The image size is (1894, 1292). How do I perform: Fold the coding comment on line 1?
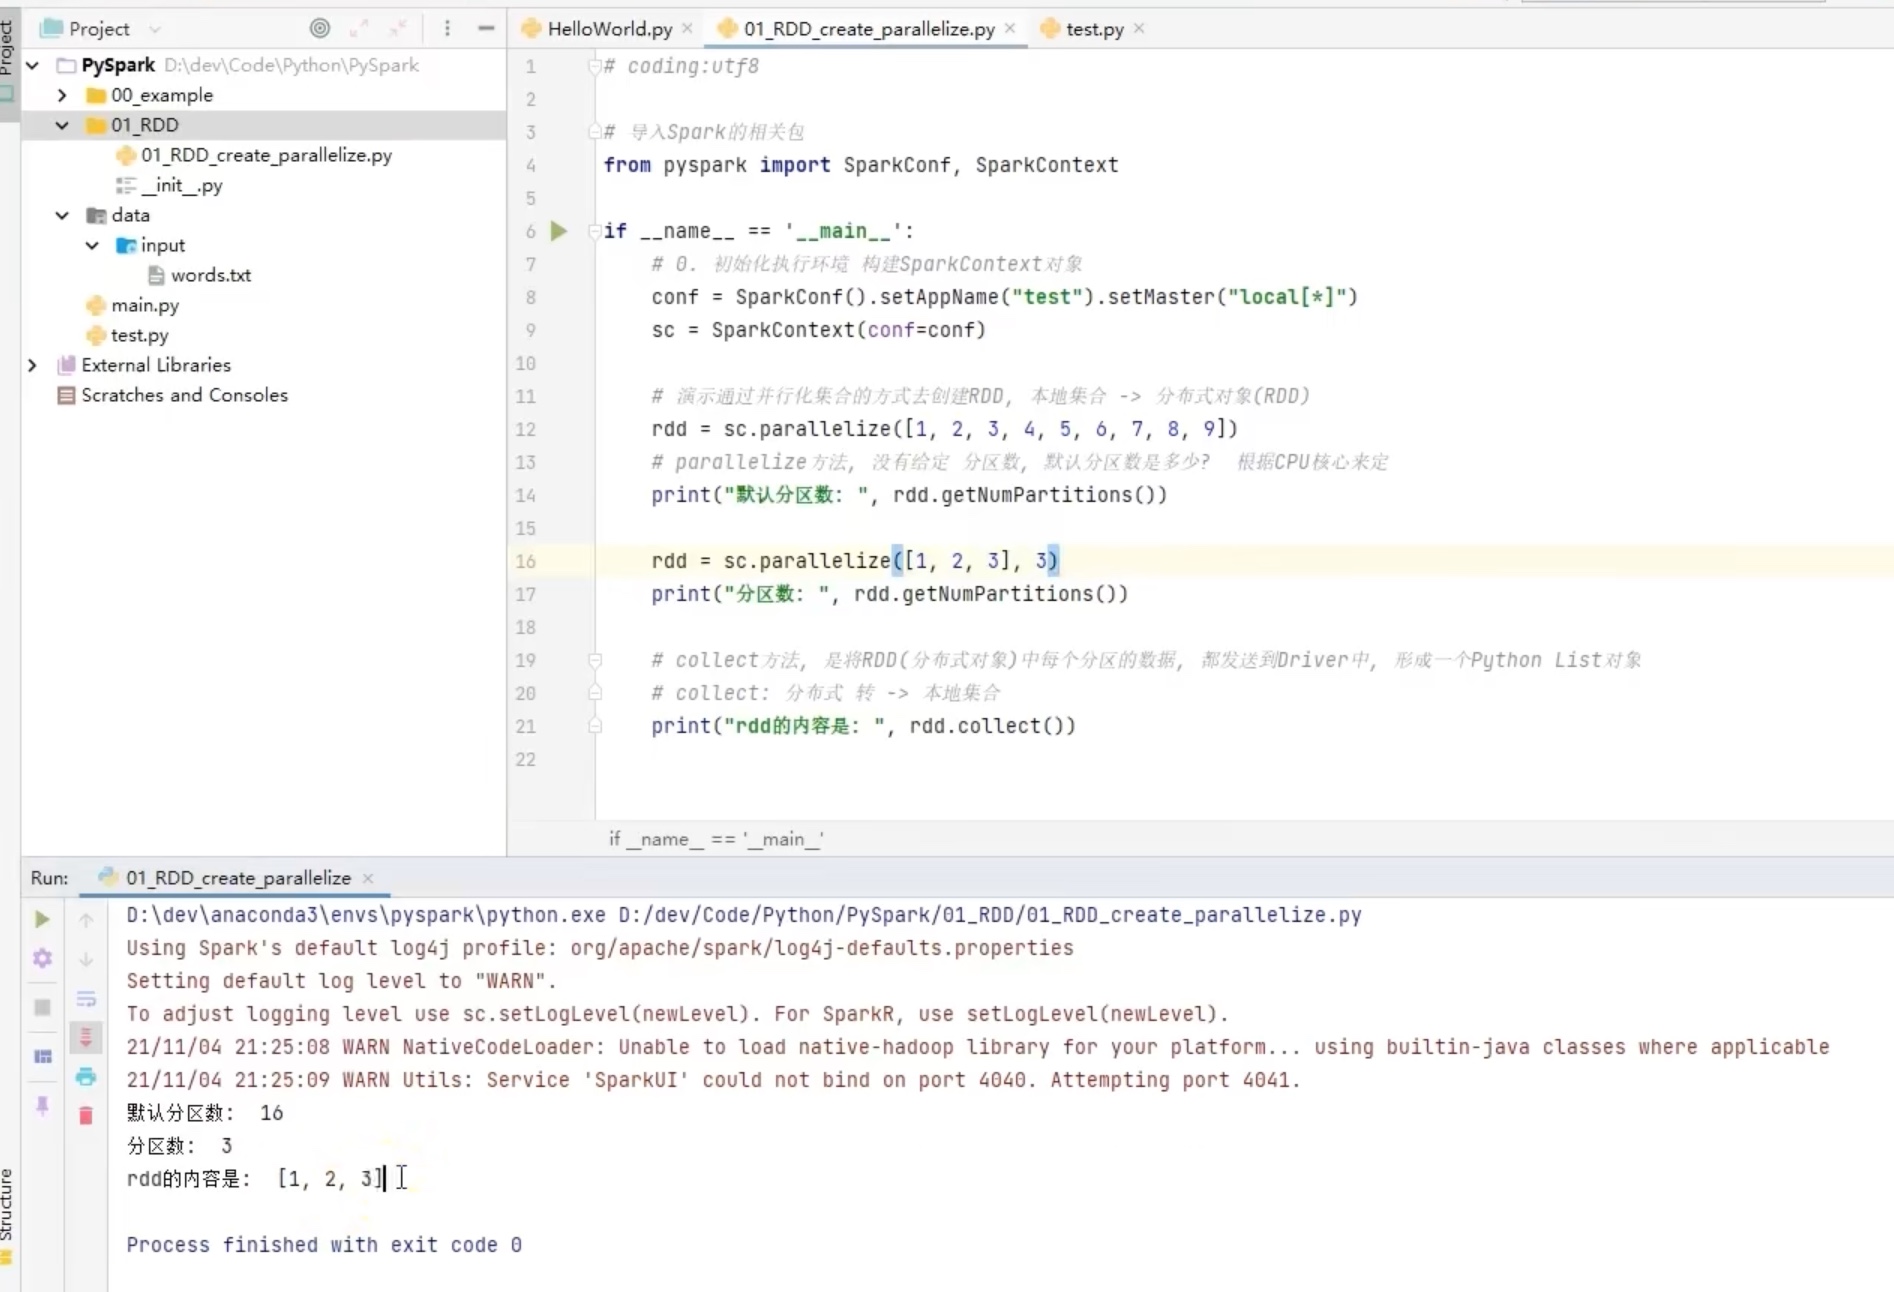pos(594,66)
